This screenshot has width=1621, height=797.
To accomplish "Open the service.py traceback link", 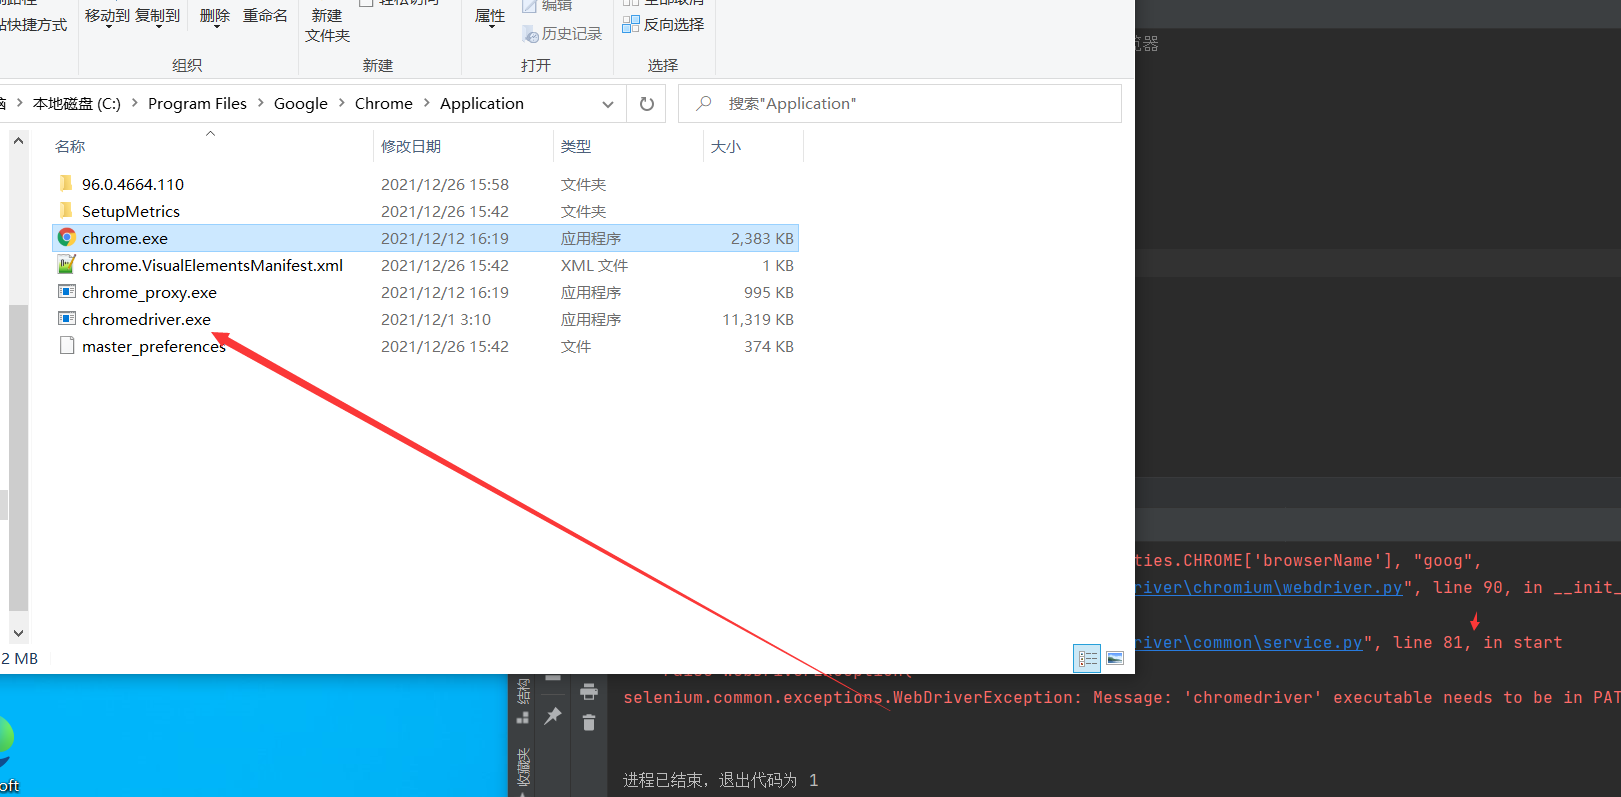I will pyautogui.click(x=1248, y=643).
